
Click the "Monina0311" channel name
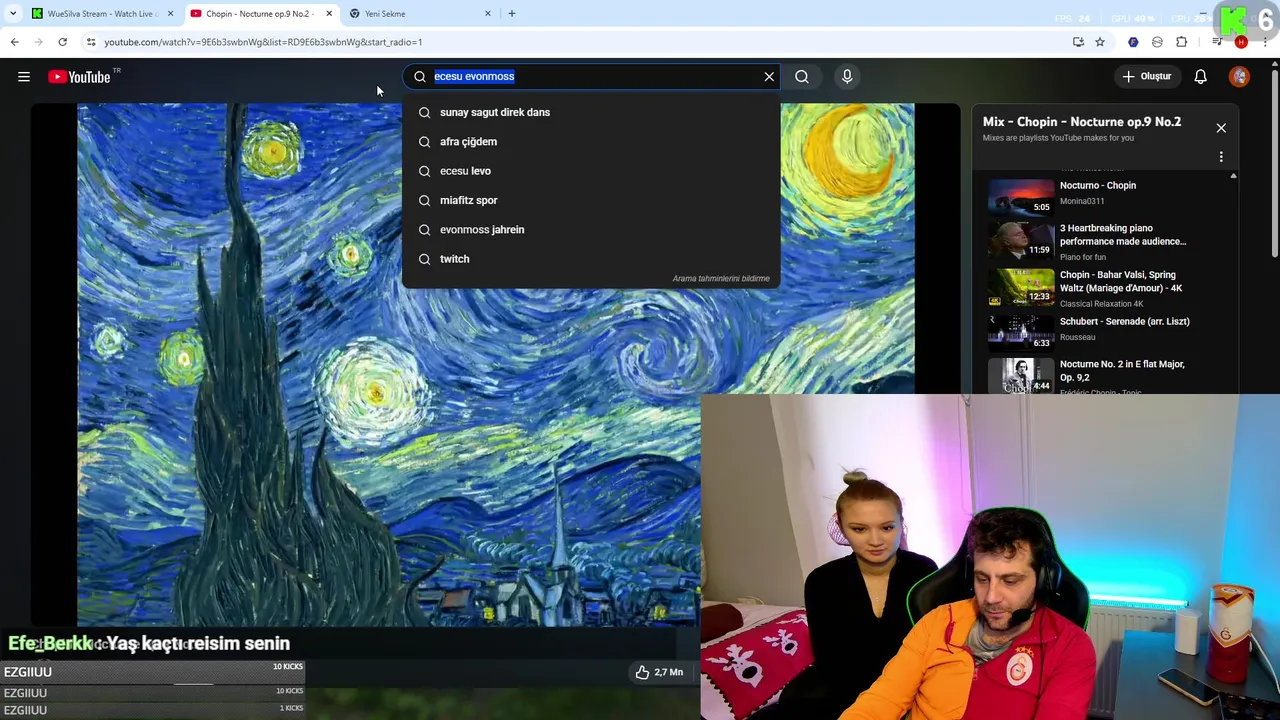[1082, 201]
